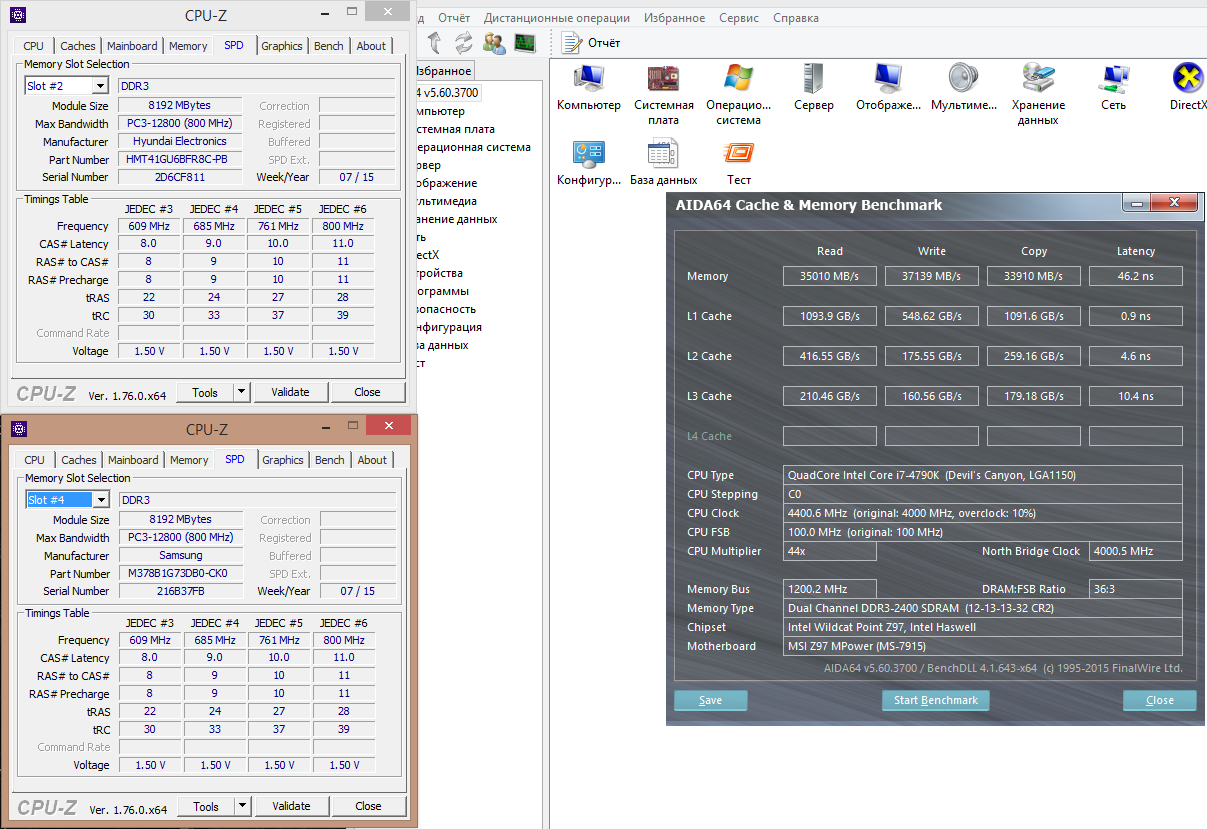
Task: Click the Отчёт report toolbar button
Action: 590,43
